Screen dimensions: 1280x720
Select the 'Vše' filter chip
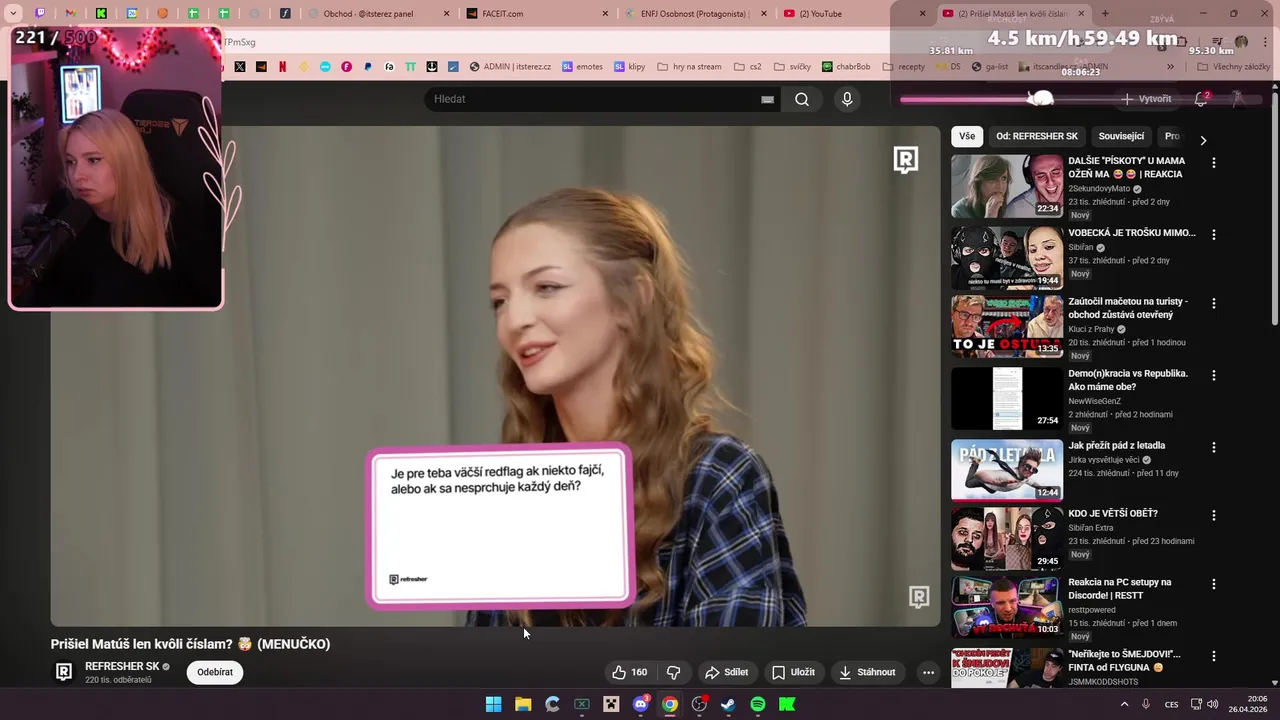click(x=967, y=136)
